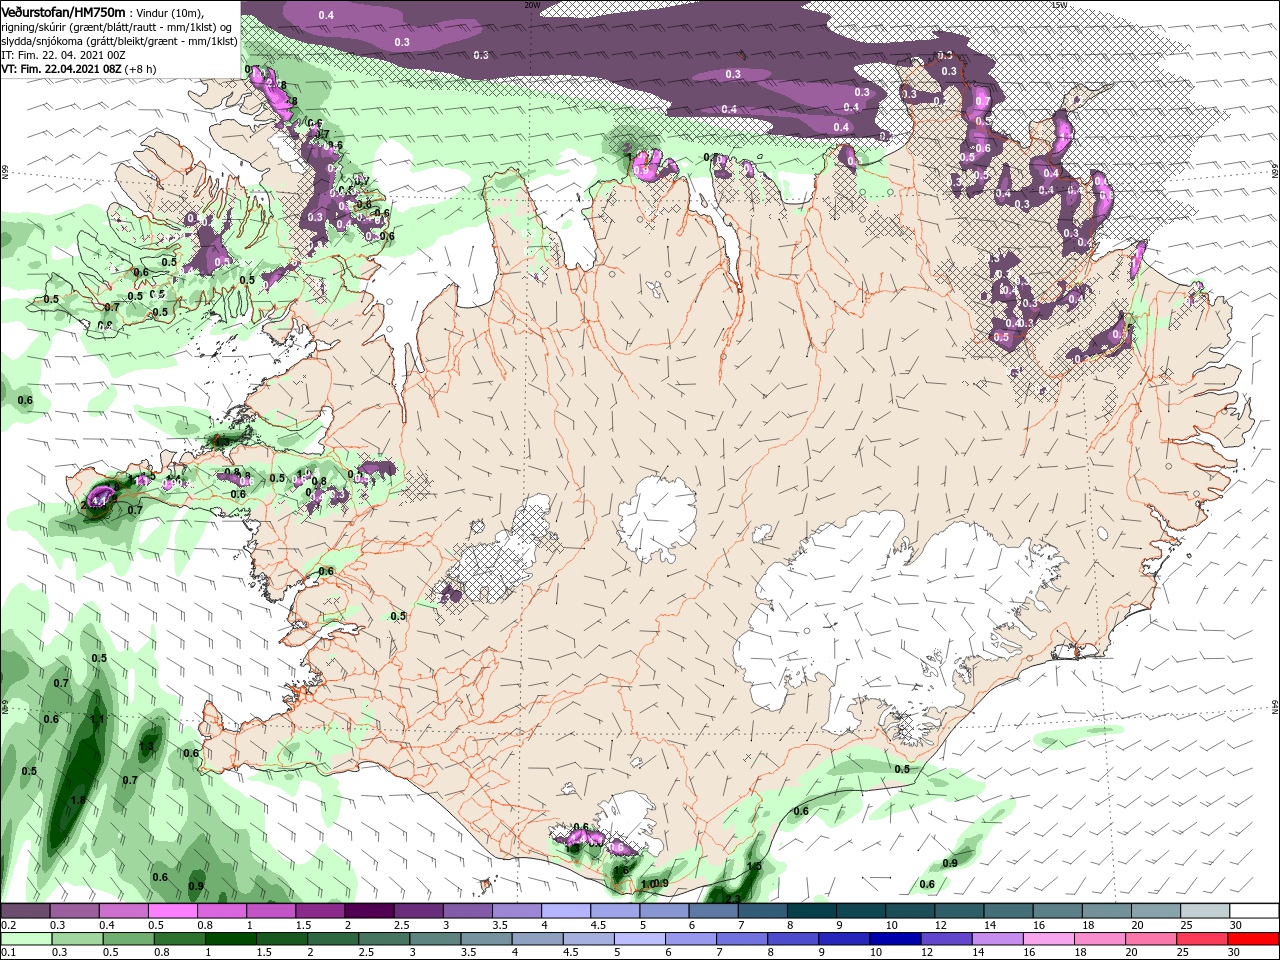Click the white Hofsjökull glacier at map center

pyautogui.click(x=657, y=517)
